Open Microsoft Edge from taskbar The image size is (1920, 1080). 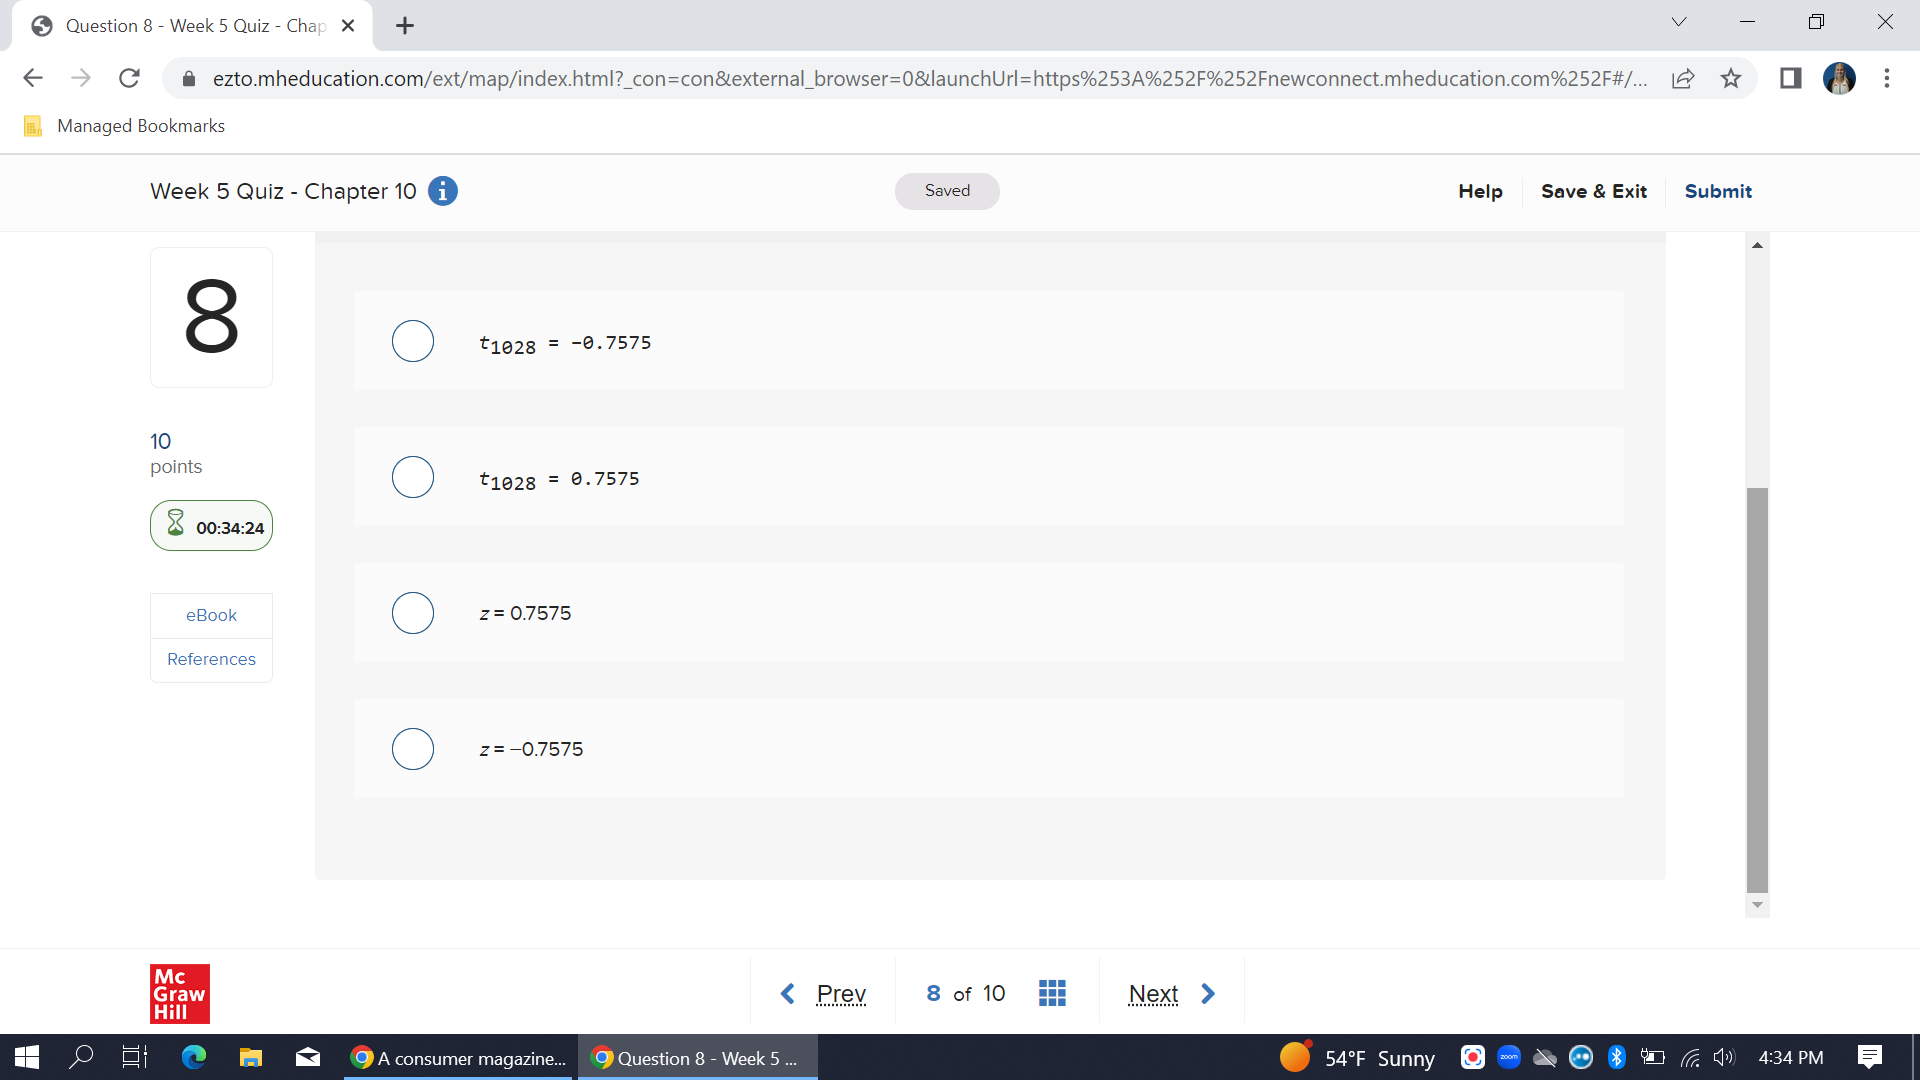pos(193,1057)
